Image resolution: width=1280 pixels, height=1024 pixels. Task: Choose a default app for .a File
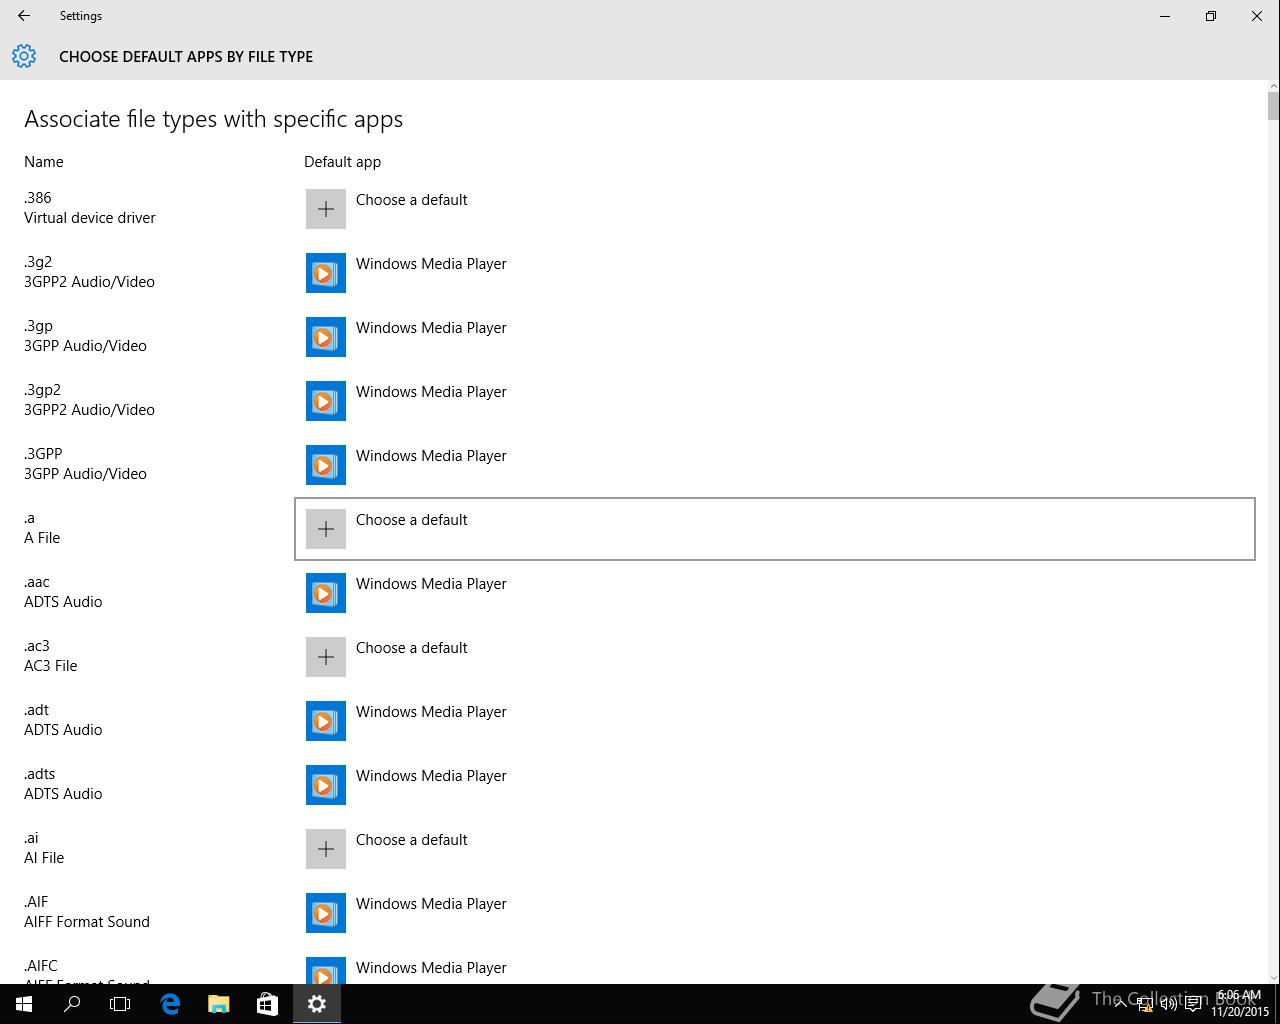(x=775, y=529)
